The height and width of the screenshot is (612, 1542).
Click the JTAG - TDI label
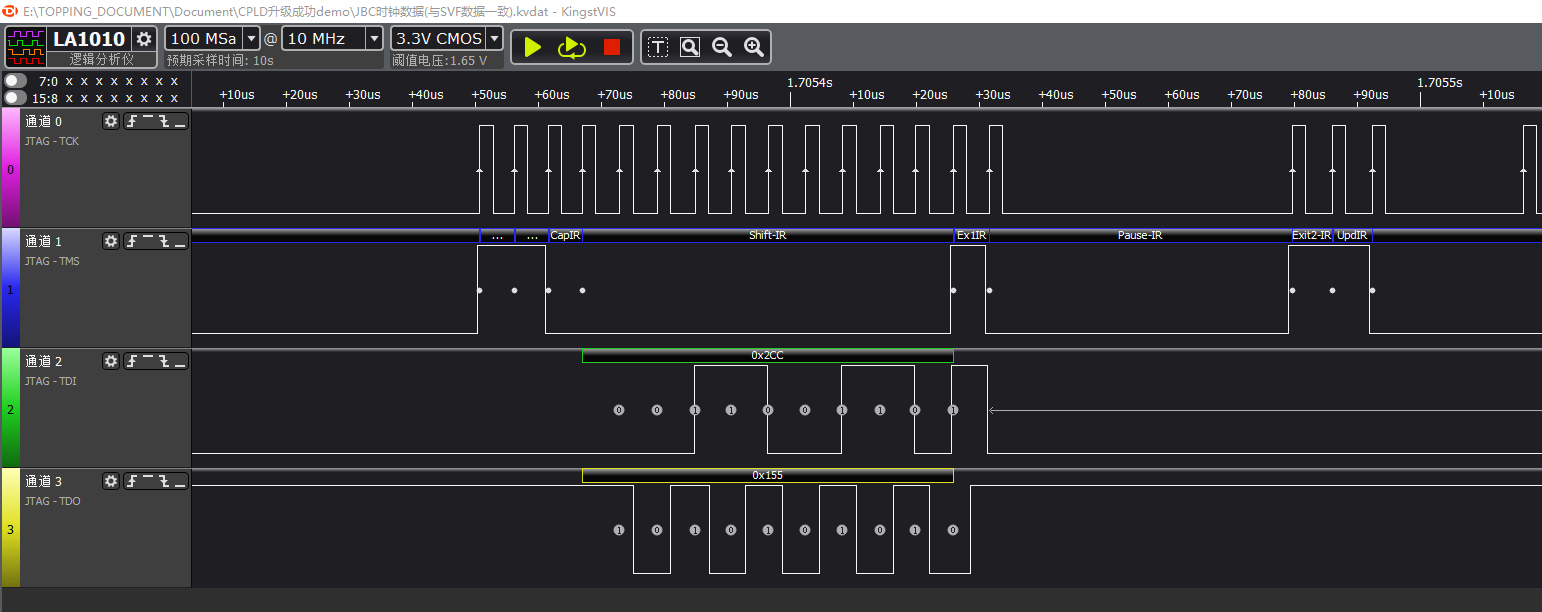click(51, 381)
